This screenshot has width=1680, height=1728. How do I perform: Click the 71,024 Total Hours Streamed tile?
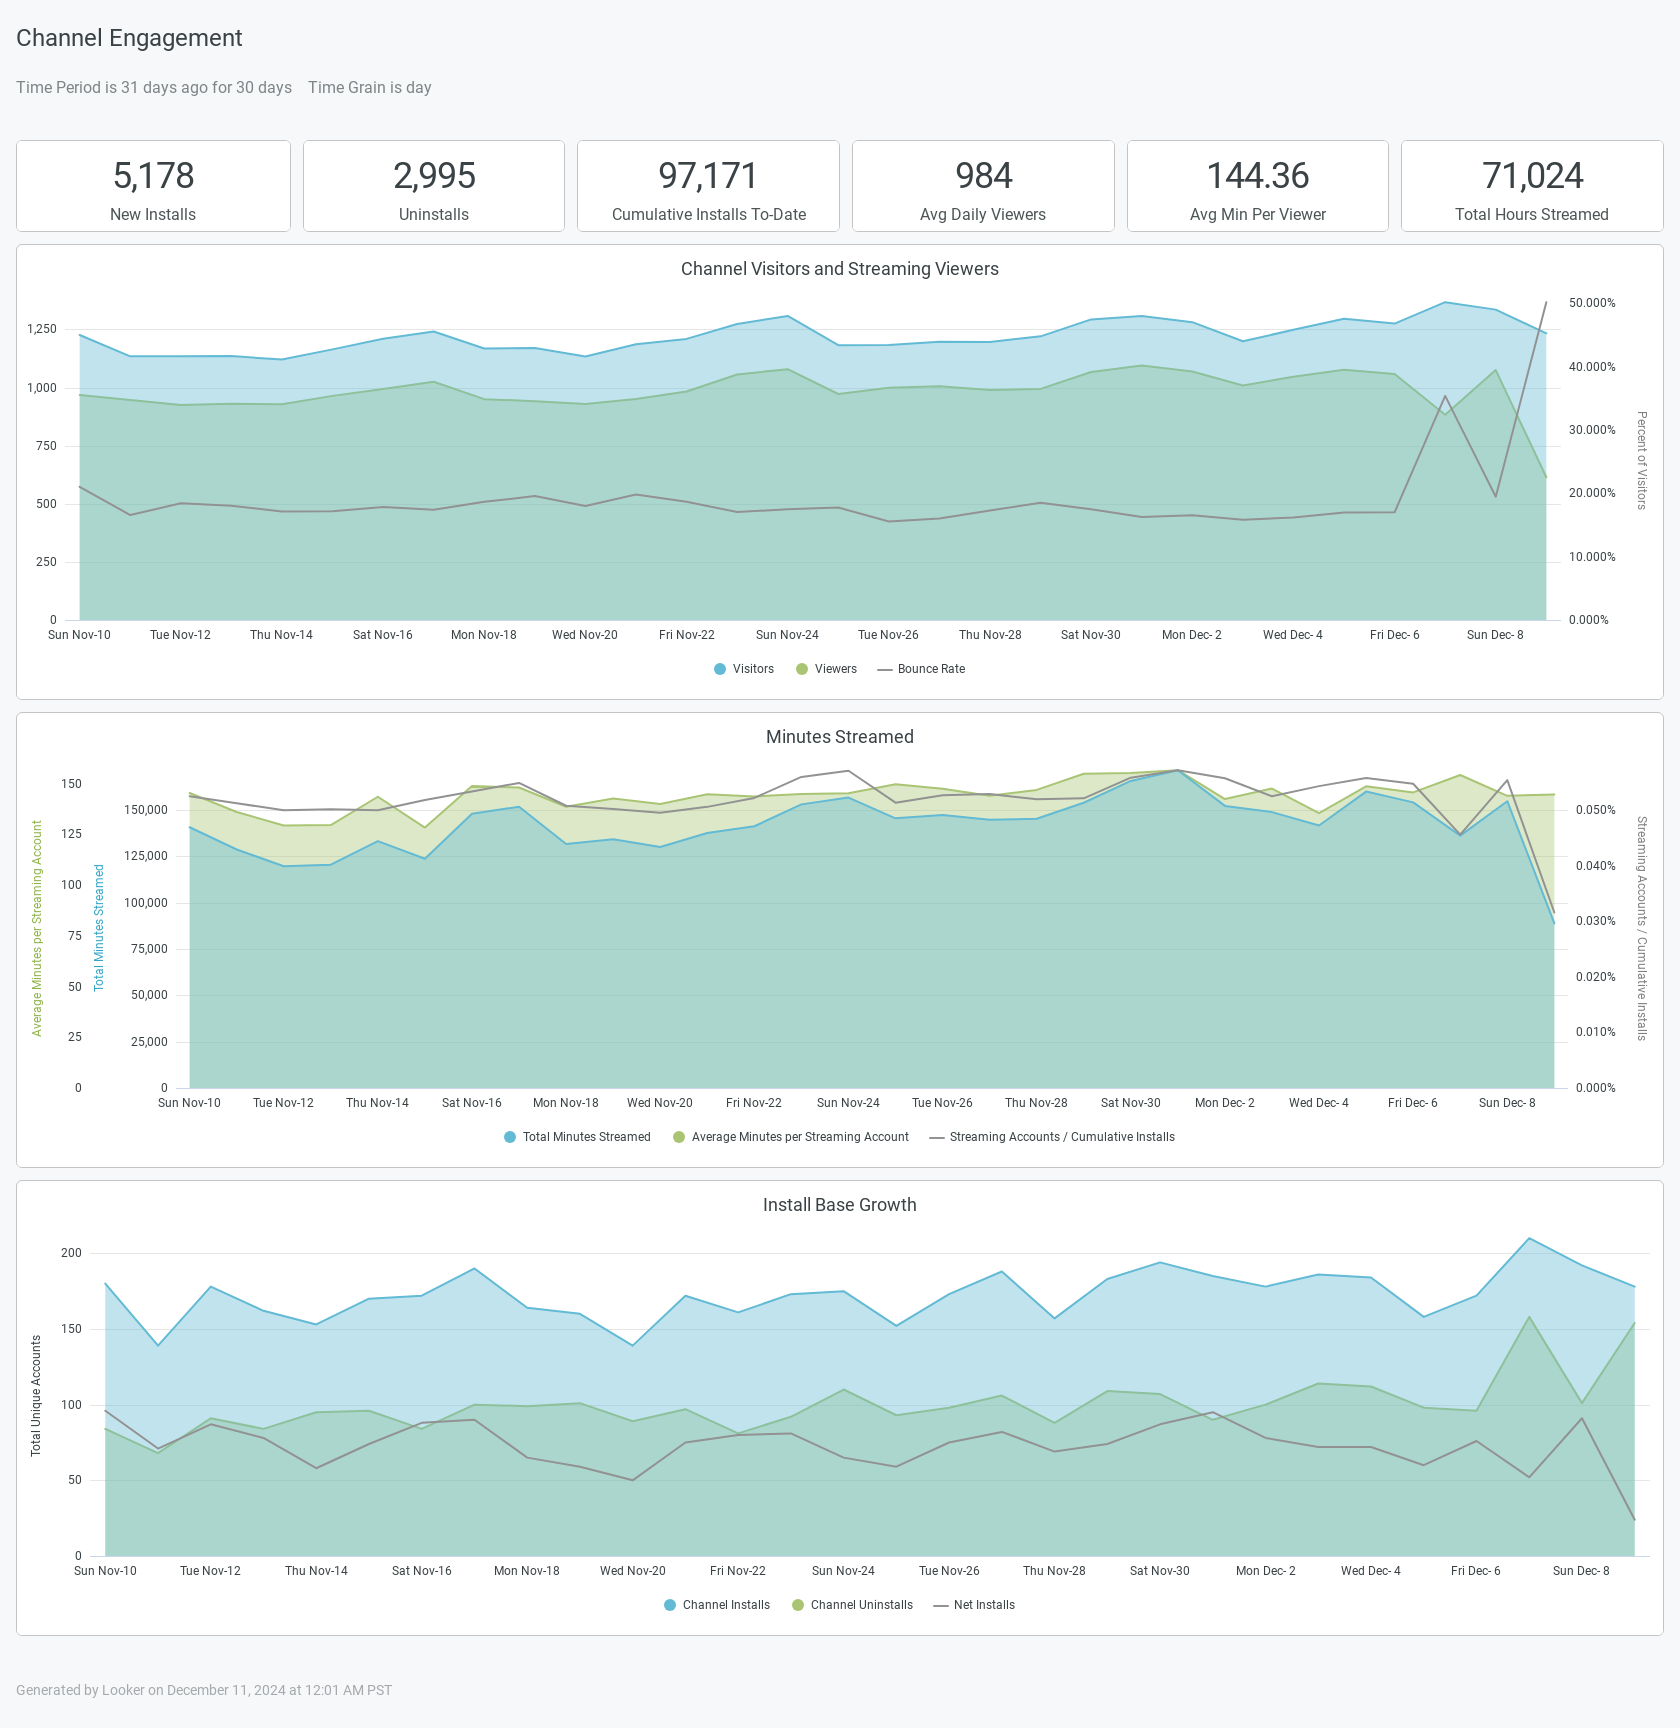(1532, 186)
